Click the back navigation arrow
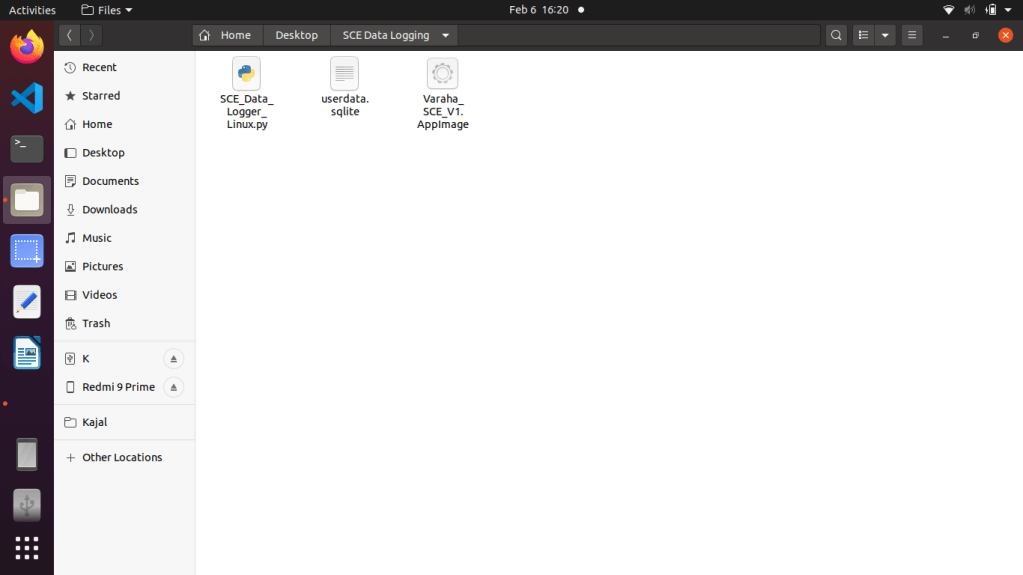The image size is (1023, 575). click(69, 35)
